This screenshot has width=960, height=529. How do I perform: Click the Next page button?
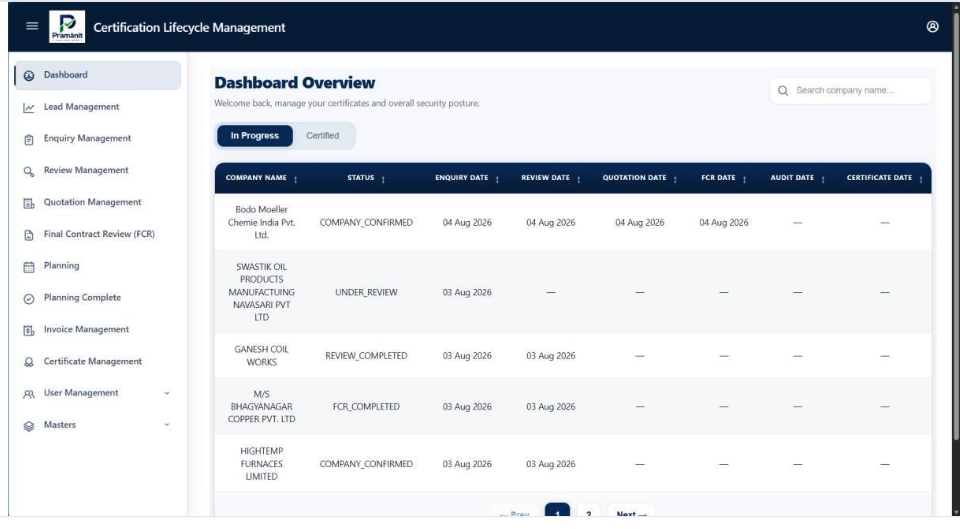pyautogui.click(x=631, y=511)
